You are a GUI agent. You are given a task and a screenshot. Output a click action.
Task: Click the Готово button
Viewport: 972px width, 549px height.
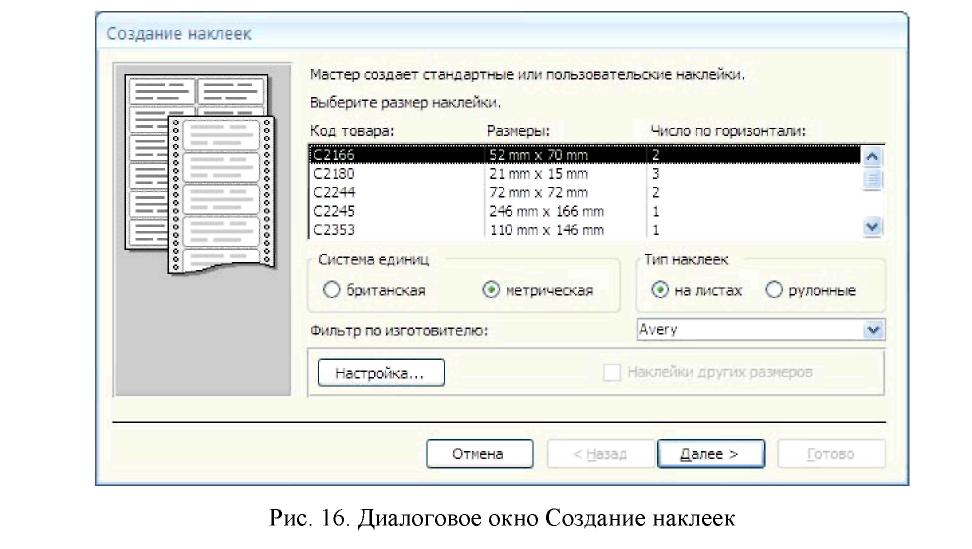[x=831, y=454]
